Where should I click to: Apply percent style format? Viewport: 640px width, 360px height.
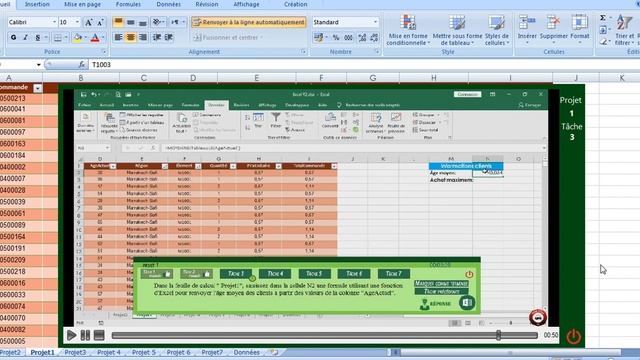point(336,38)
